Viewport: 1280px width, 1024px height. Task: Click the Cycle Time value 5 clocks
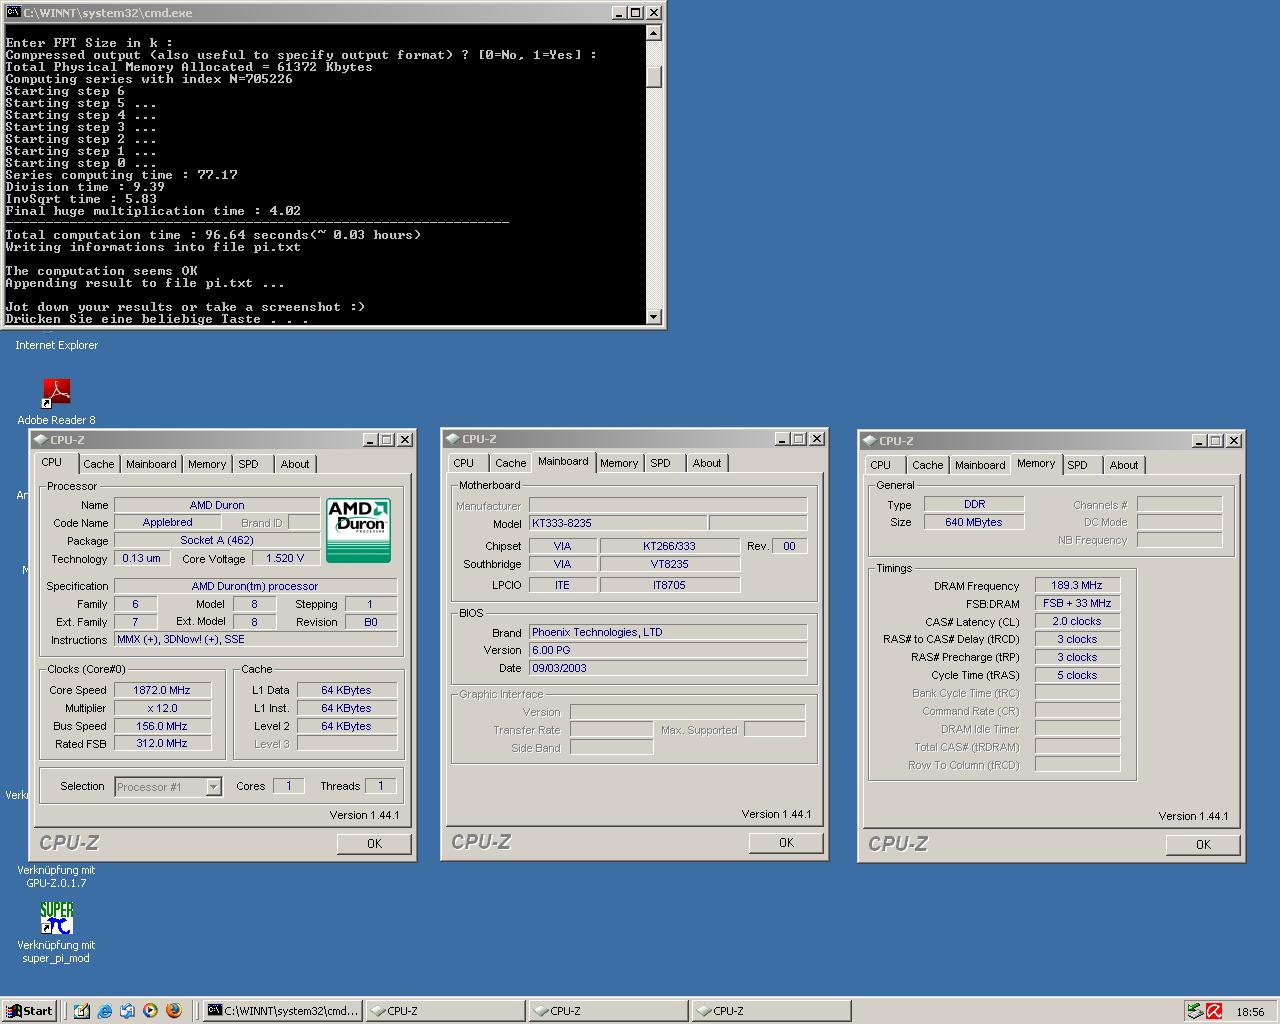1077,675
